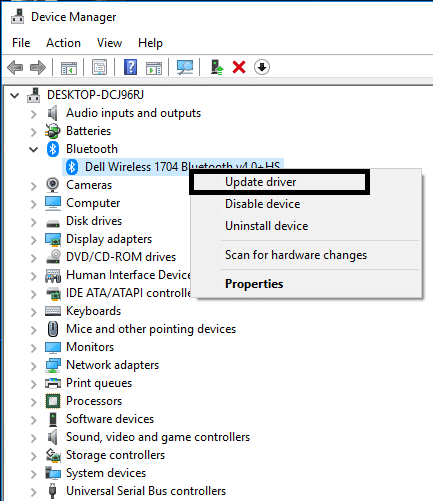Click the Cameras webcam icon
Viewport: 433px width, 501px height.
53,185
